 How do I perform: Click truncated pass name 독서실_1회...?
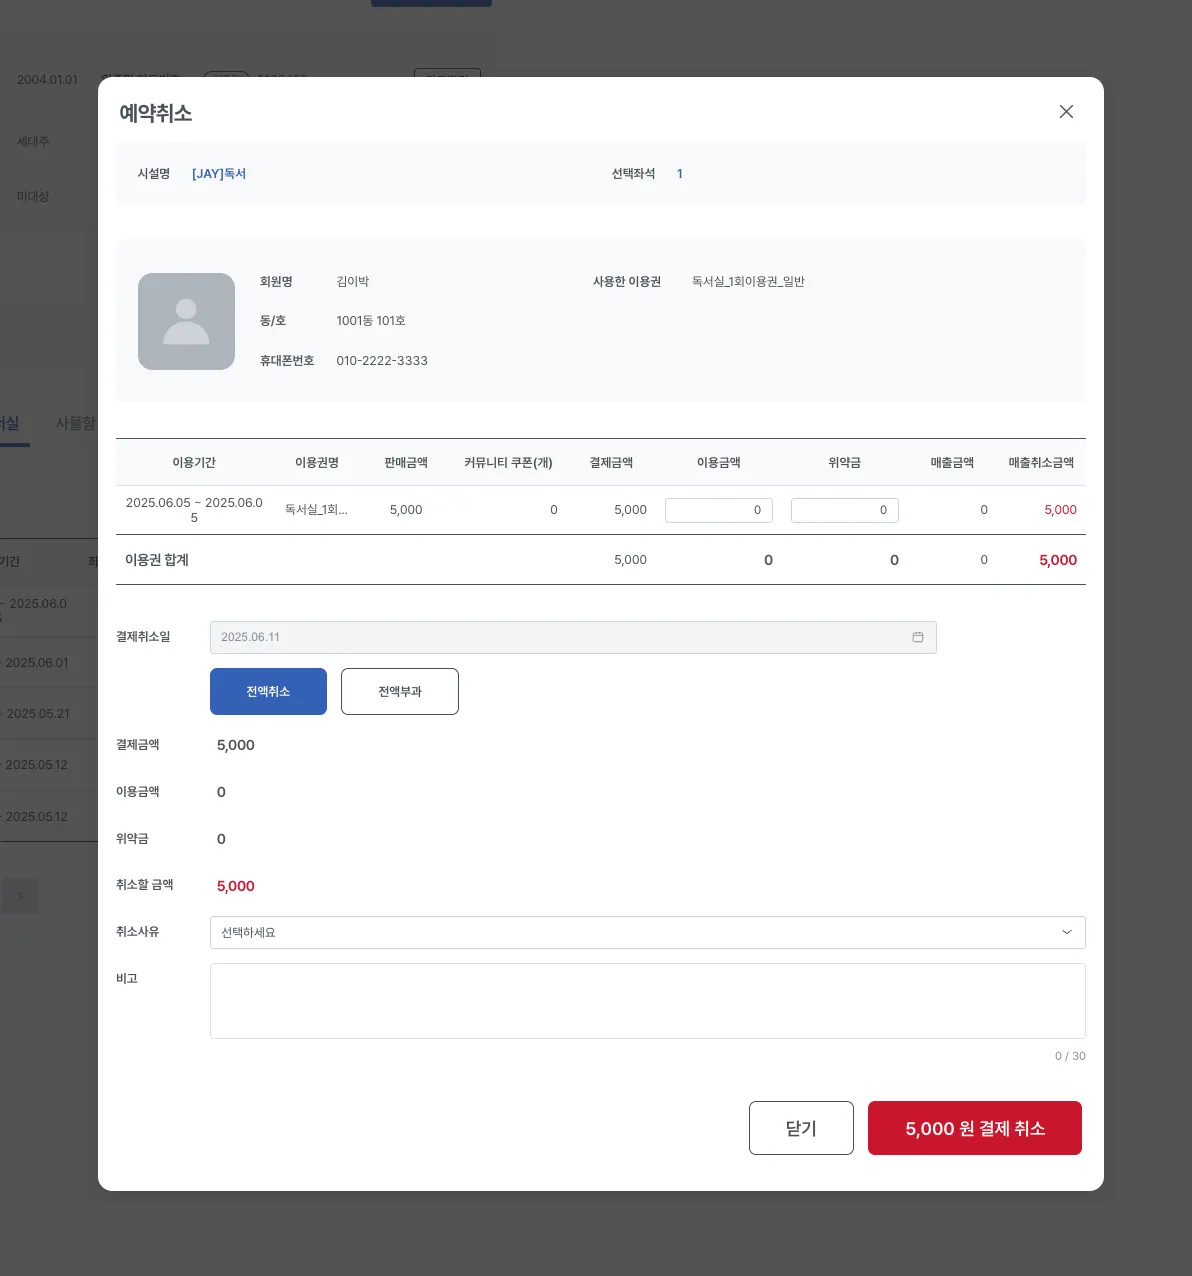[x=316, y=510]
